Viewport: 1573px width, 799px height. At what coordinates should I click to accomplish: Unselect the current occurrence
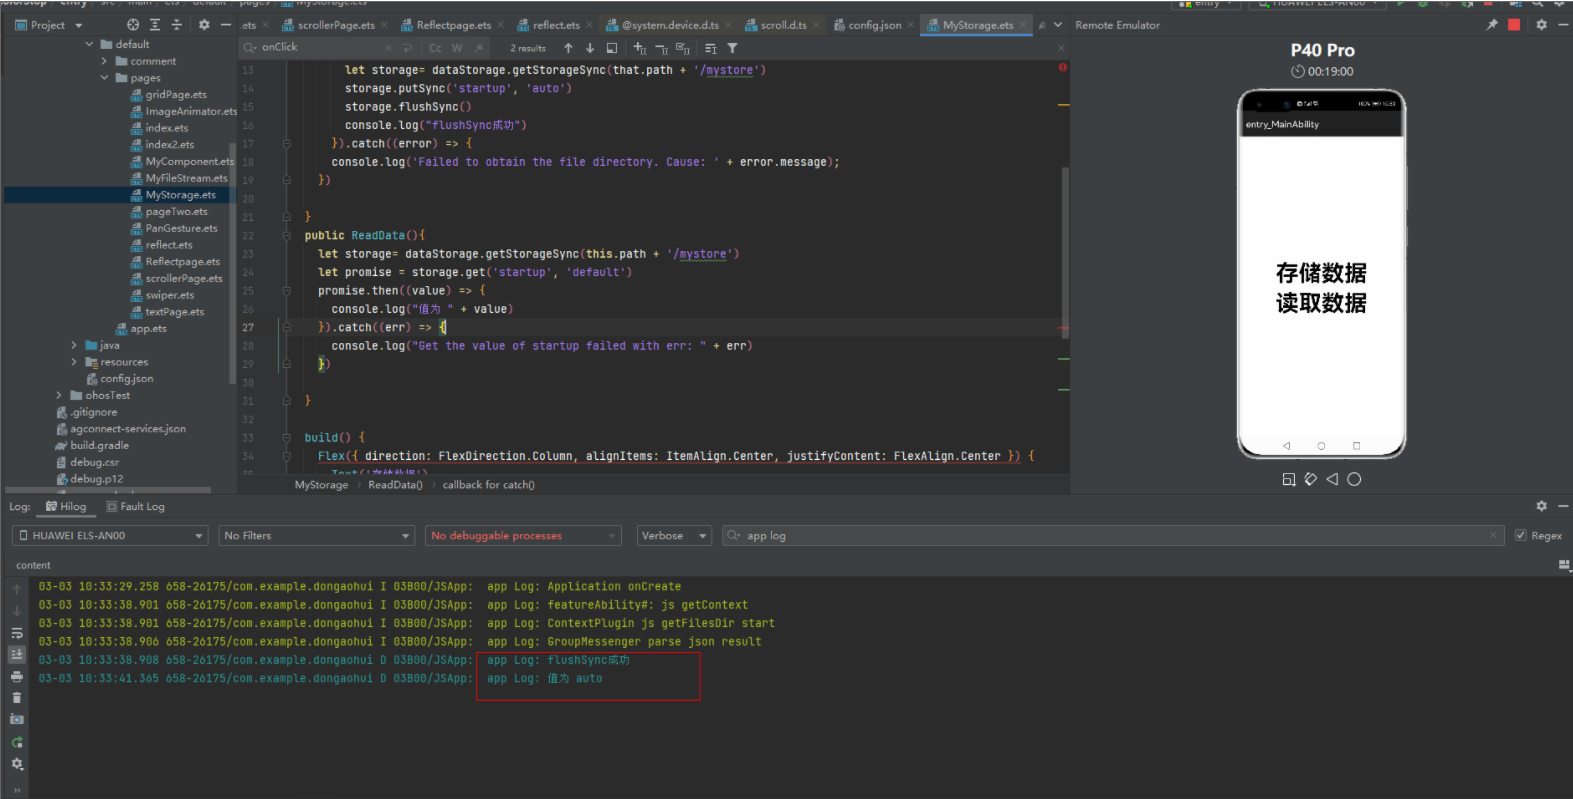point(662,48)
